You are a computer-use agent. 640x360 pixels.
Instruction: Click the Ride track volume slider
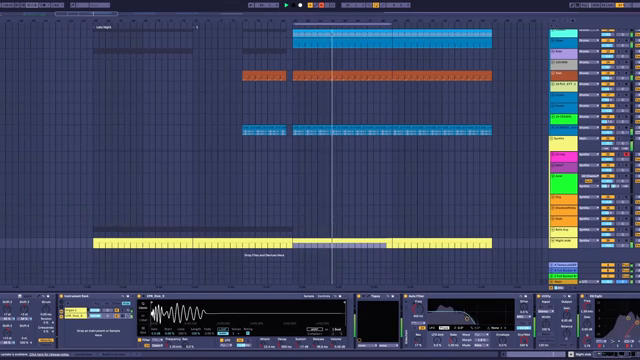[x=608, y=56]
